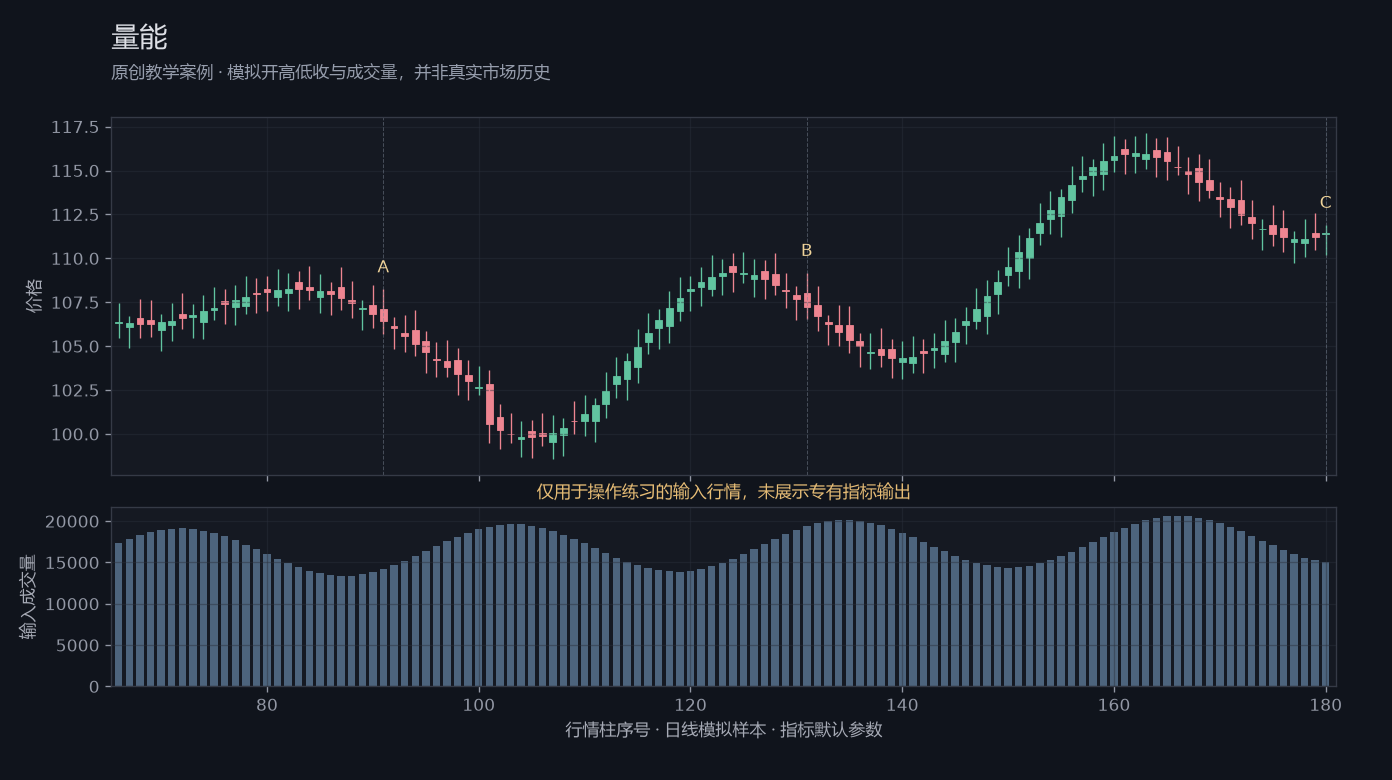
Task: Click the 102.5 price tick label
Action: 75,391
